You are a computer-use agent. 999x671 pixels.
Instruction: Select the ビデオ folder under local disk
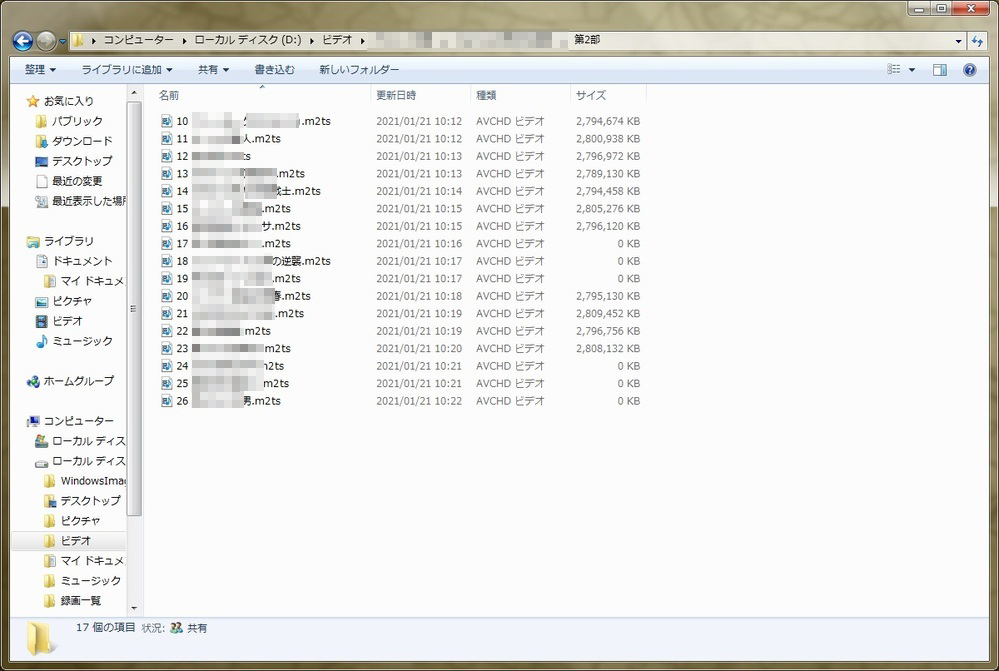[75, 541]
